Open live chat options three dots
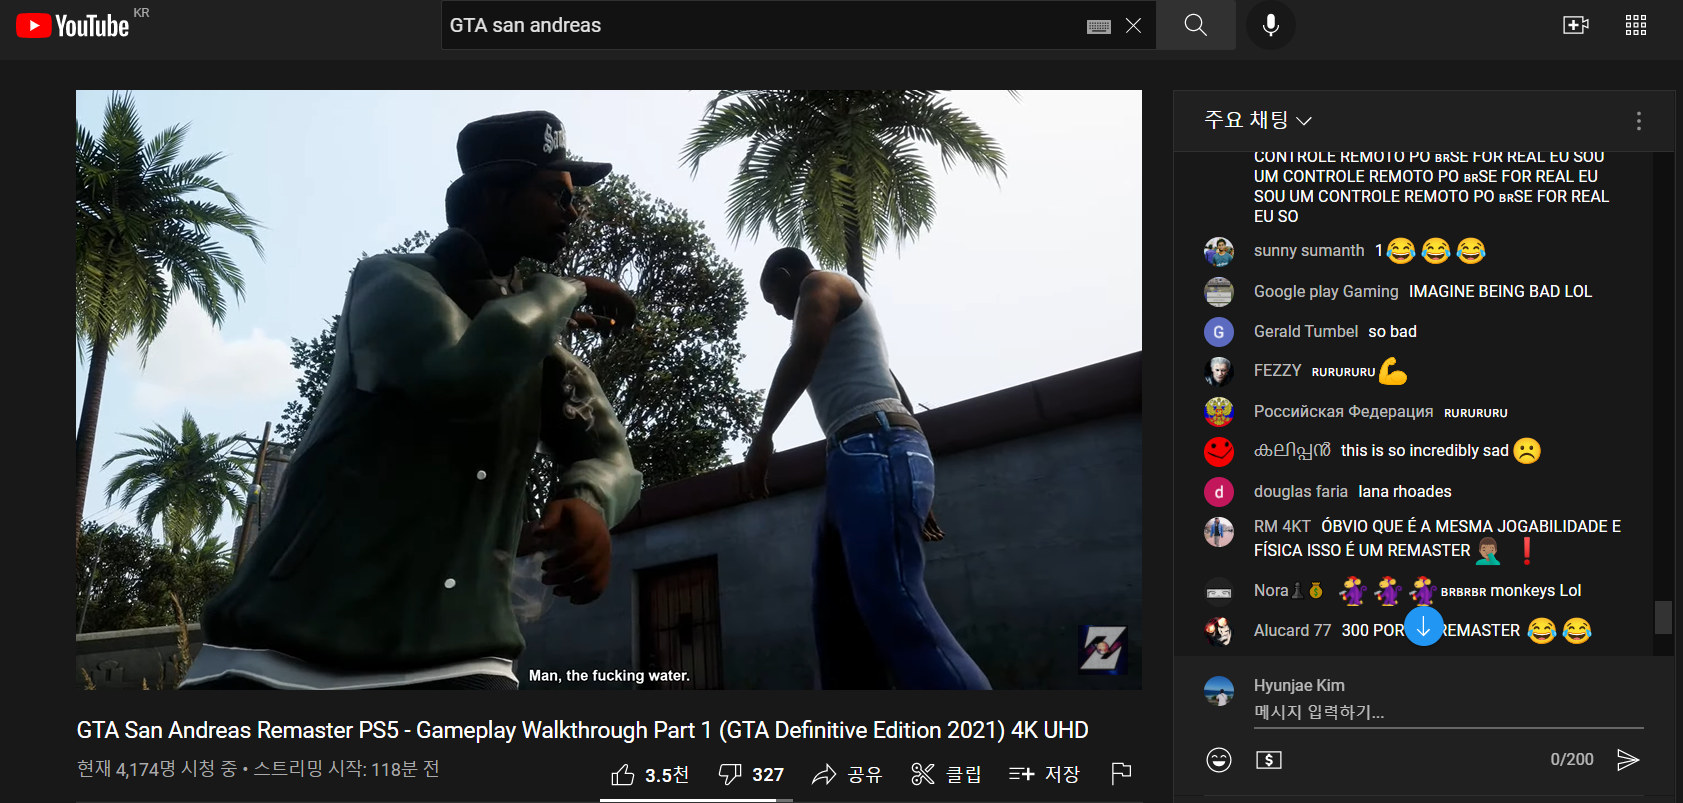 (x=1638, y=121)
